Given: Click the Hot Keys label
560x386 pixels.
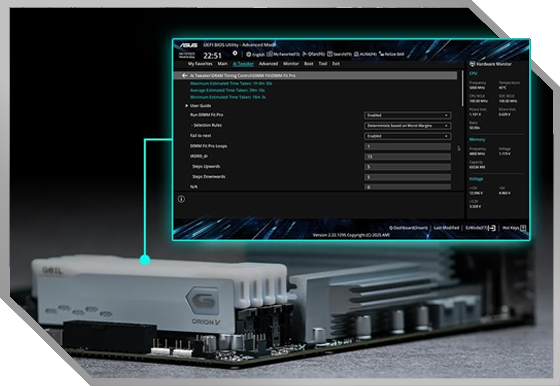Looking at the screenshot, I should click(x=511, y=228).
